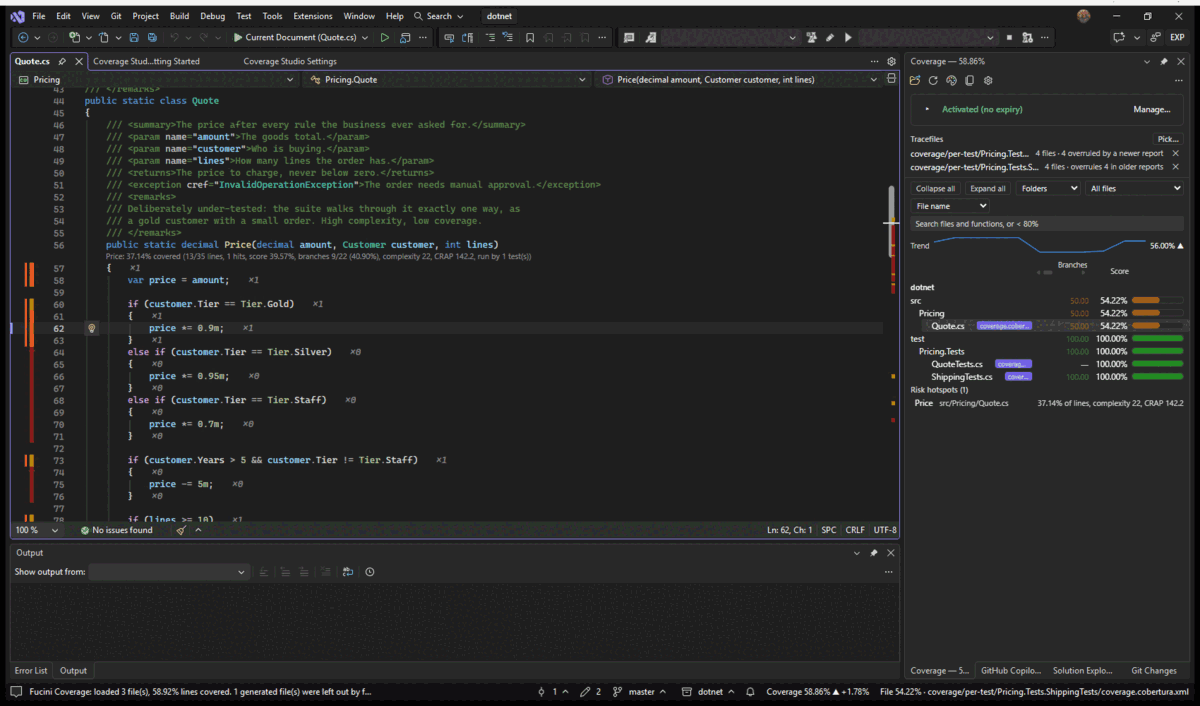Pin the Output window

click(874, 553)
